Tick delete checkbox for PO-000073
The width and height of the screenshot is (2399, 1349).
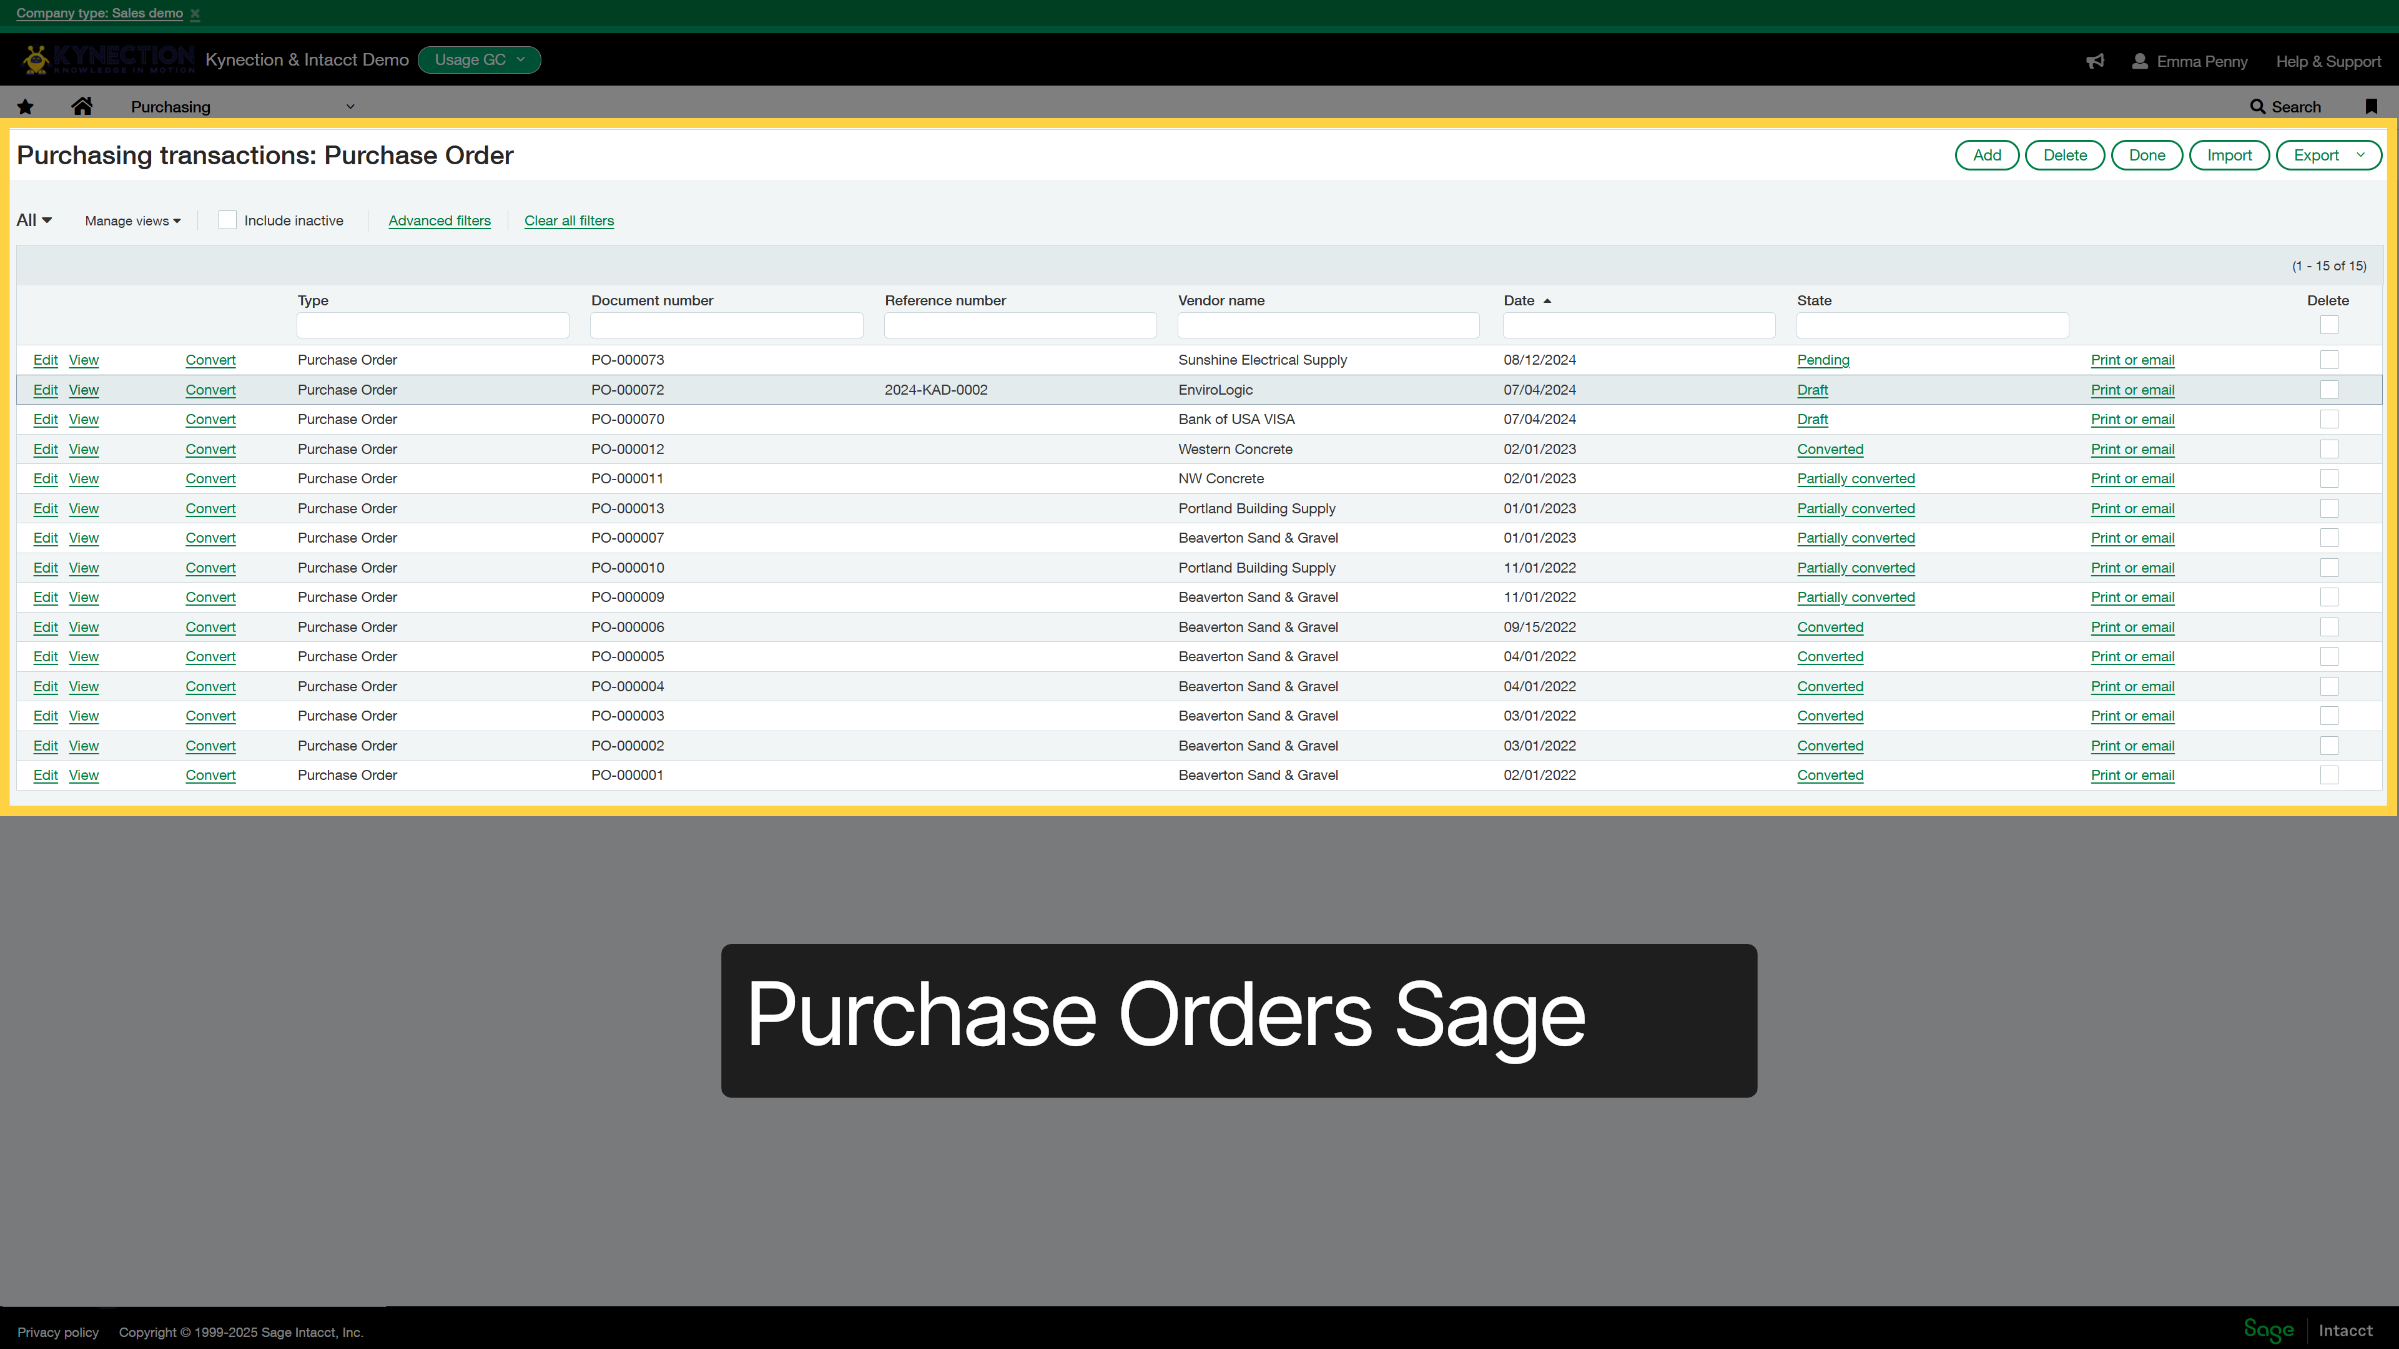2329,360
